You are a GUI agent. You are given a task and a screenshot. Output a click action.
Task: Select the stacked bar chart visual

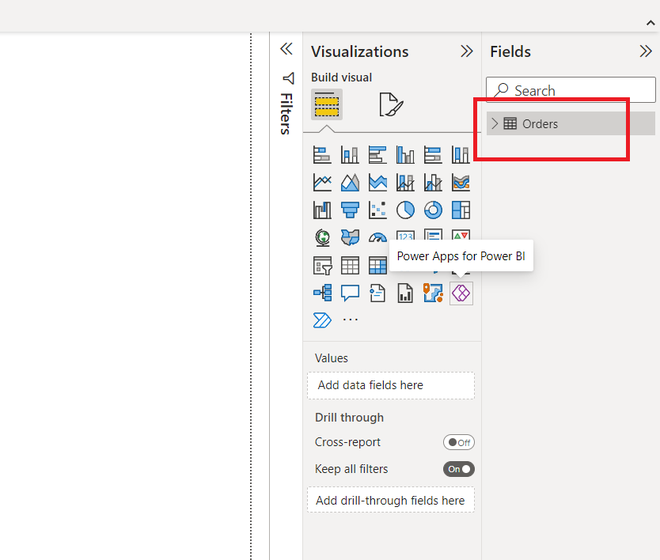(x=322, y=155)
